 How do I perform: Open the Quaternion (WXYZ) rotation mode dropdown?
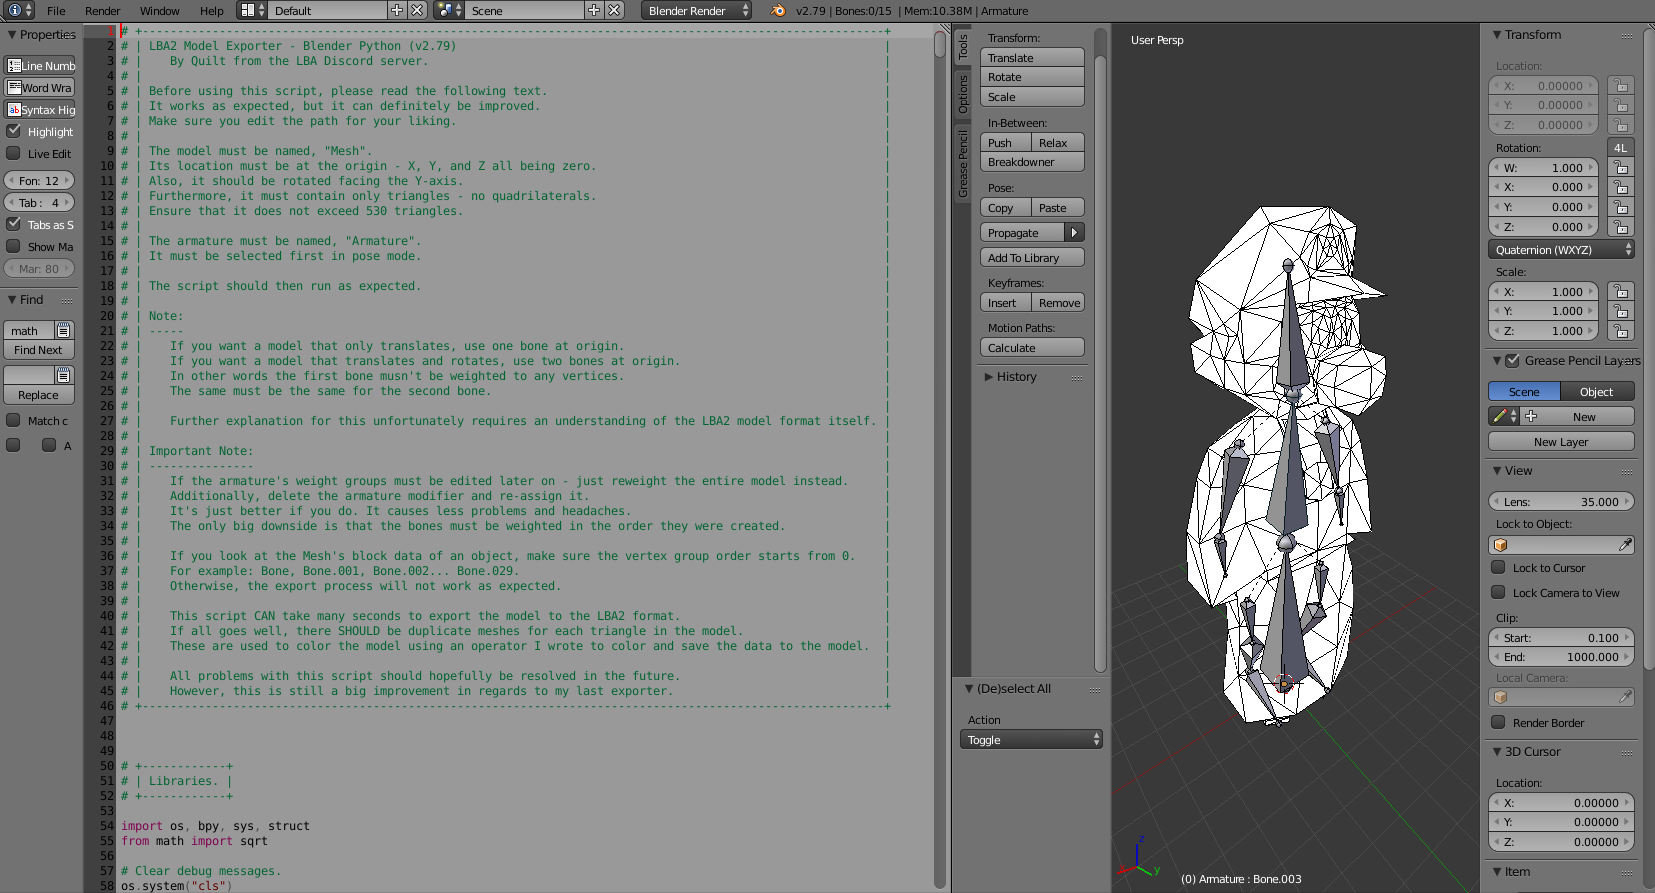[x=1561, y=250]
